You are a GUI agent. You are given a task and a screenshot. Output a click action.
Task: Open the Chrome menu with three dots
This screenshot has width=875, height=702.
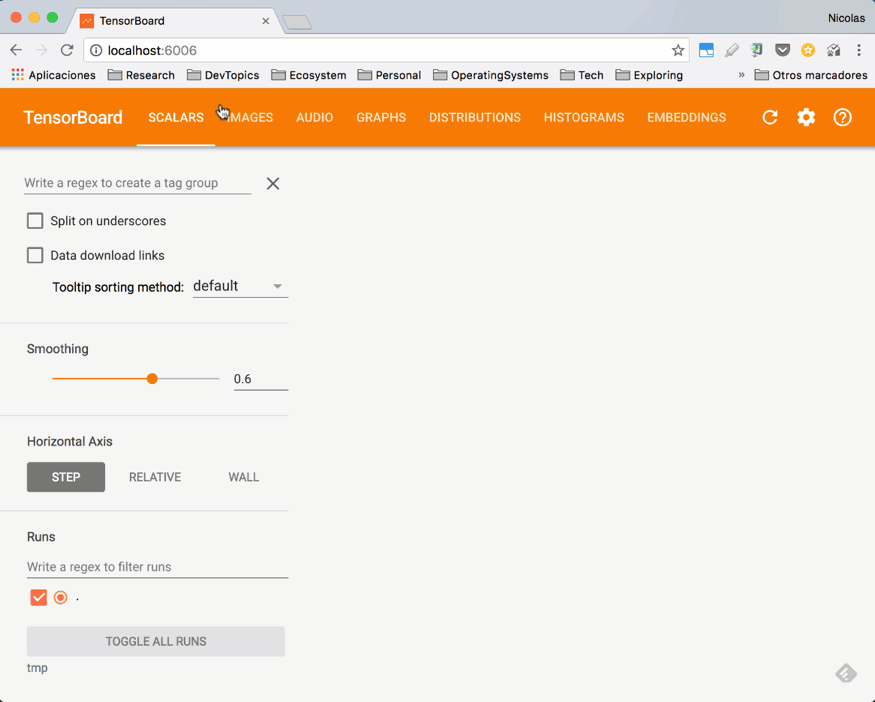coord(860,49)
